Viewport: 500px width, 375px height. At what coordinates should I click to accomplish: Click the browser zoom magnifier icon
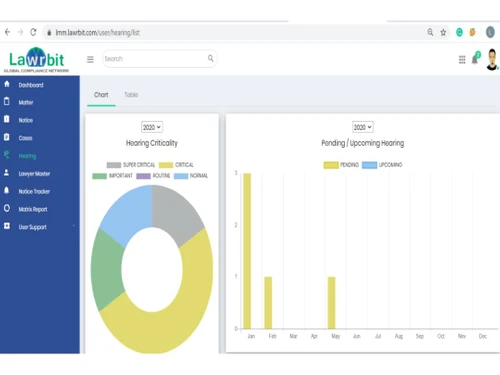coord(430,32)
